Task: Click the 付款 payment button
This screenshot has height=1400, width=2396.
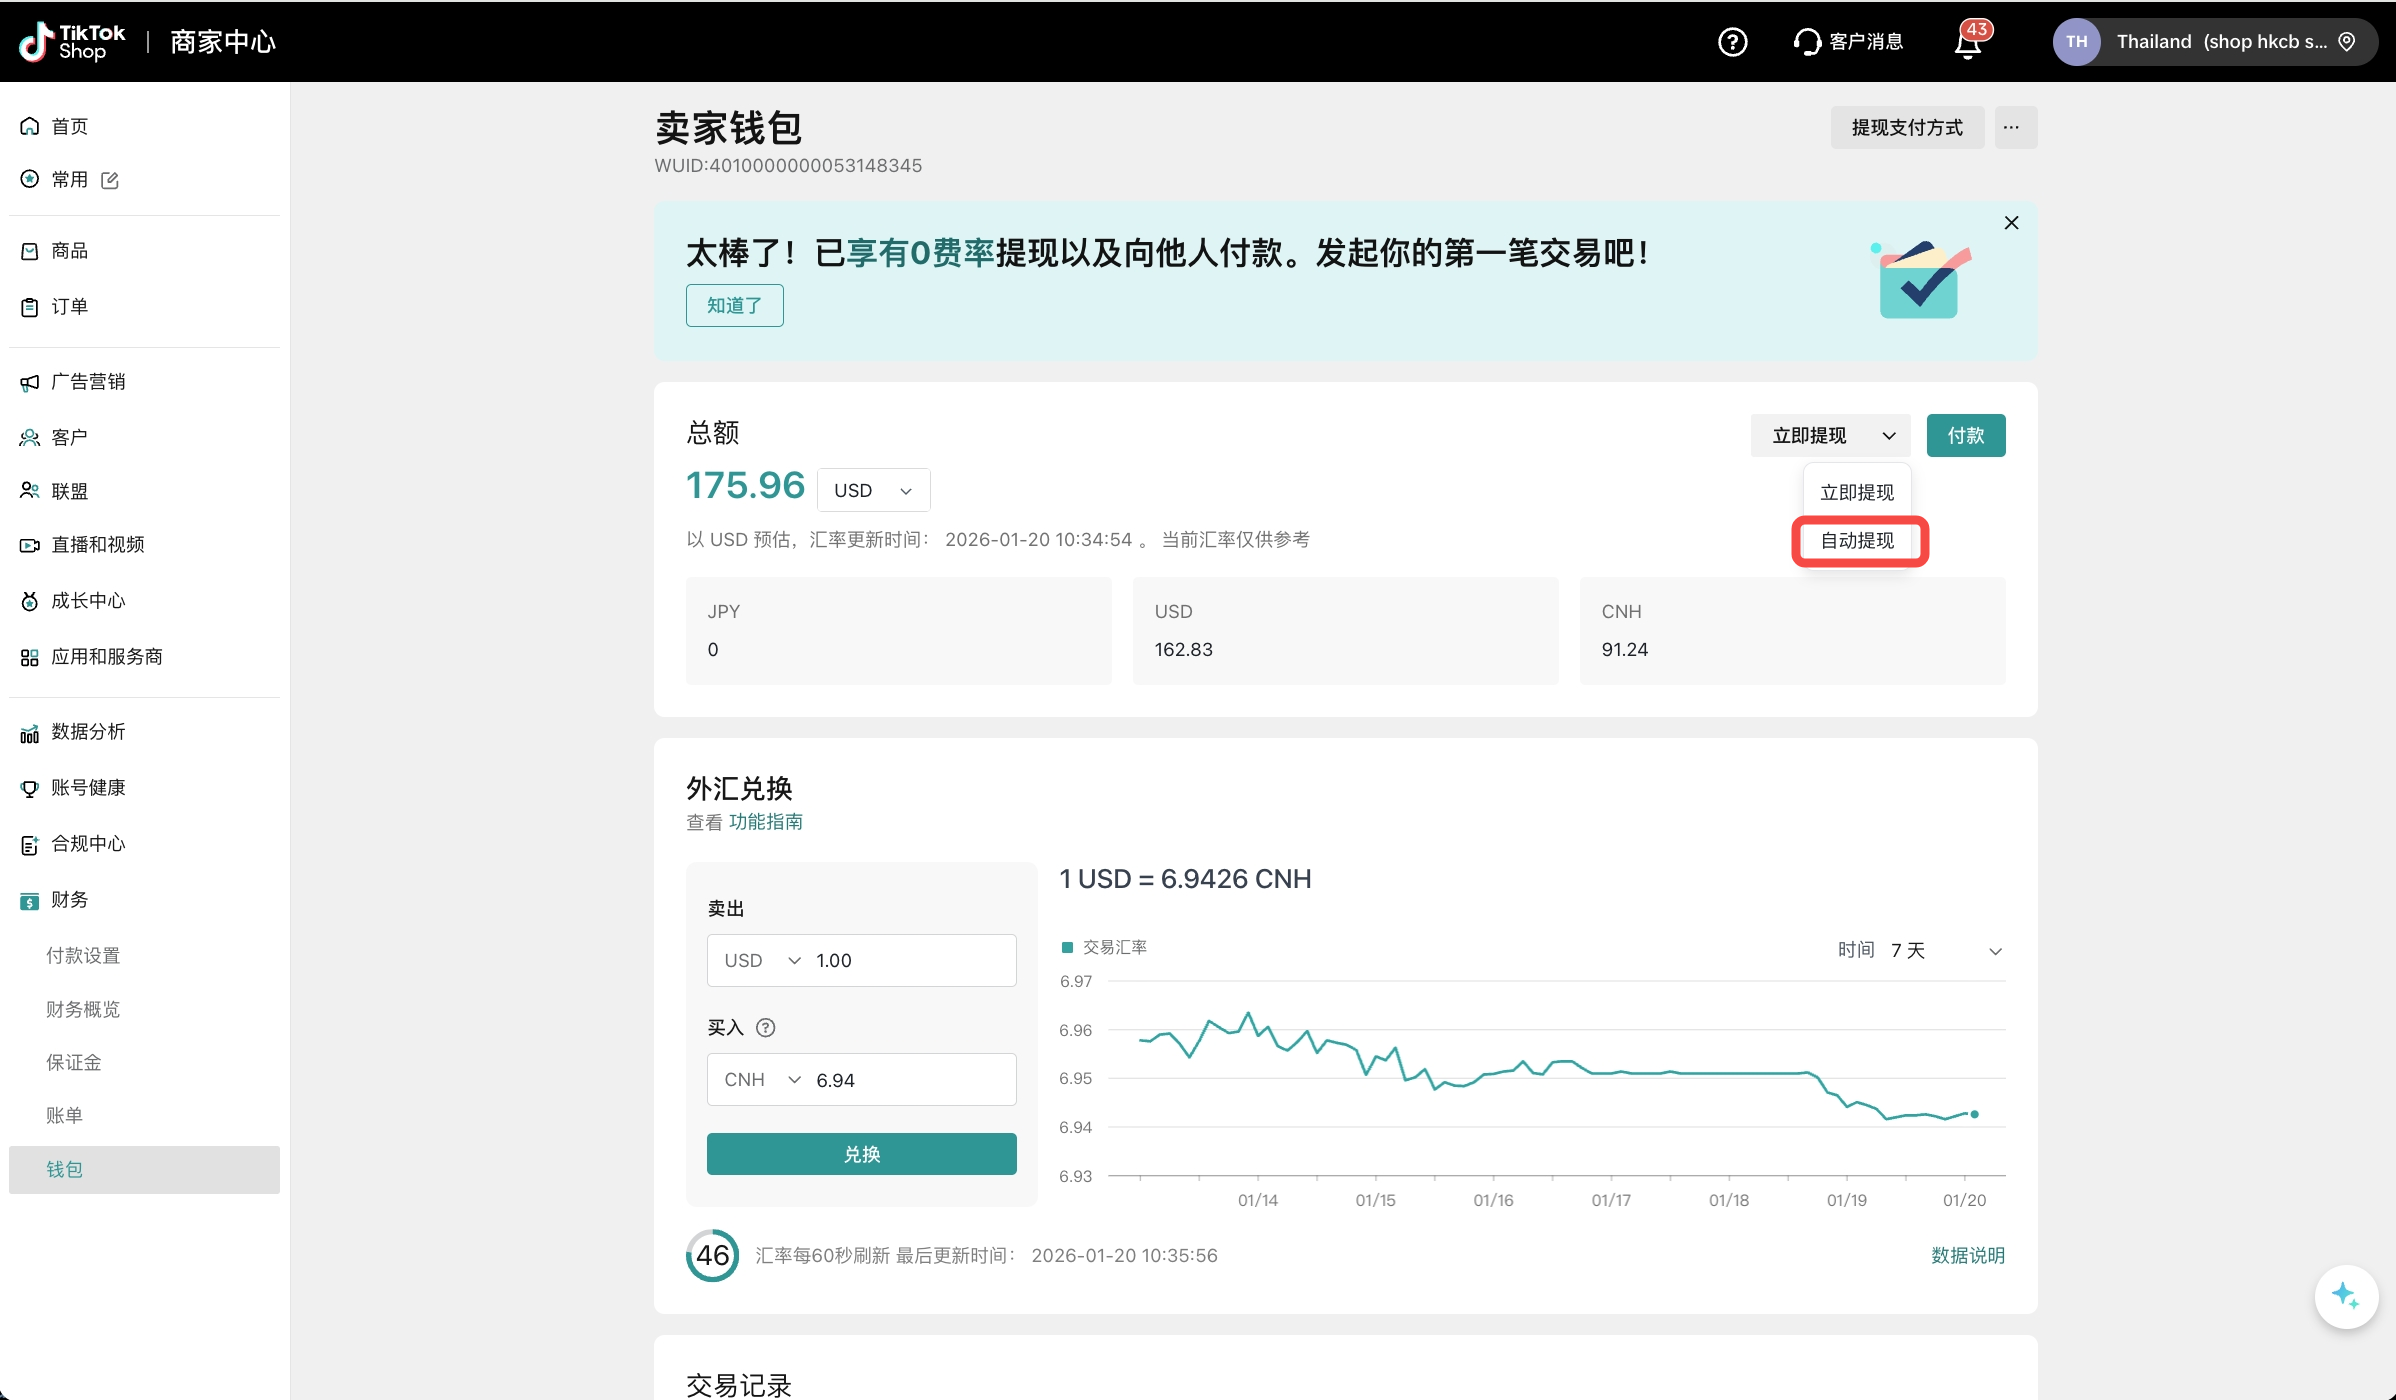Action: pos(1965,436)
